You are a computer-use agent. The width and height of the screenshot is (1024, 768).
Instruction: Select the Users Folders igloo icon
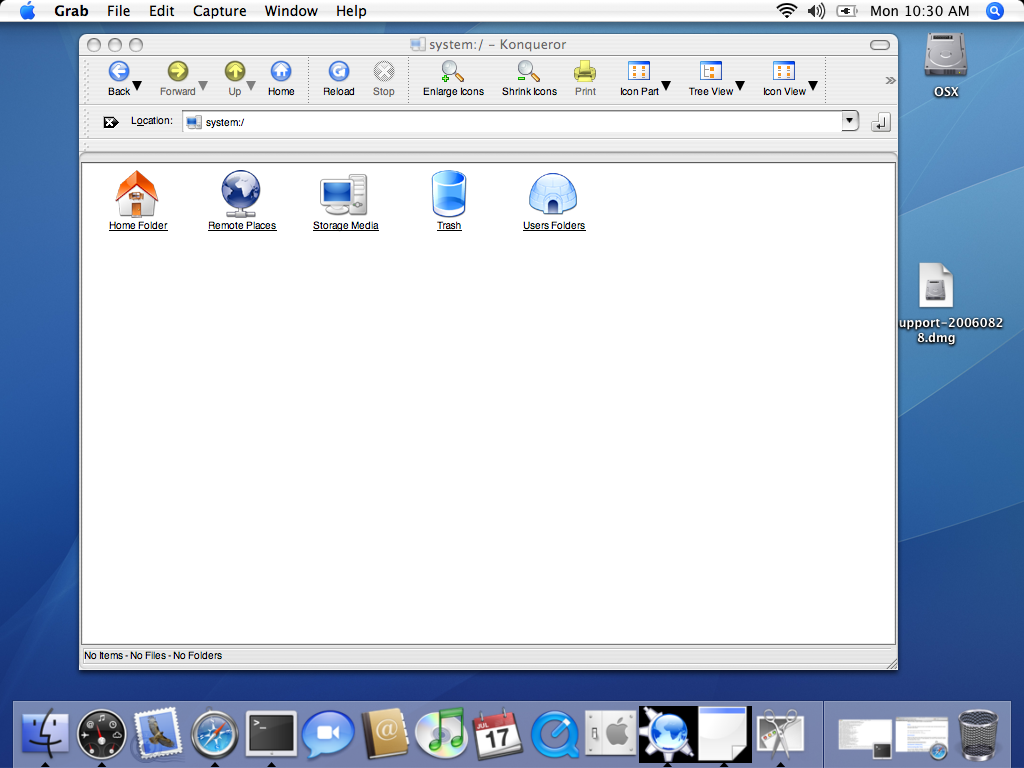tap(553, 194)
